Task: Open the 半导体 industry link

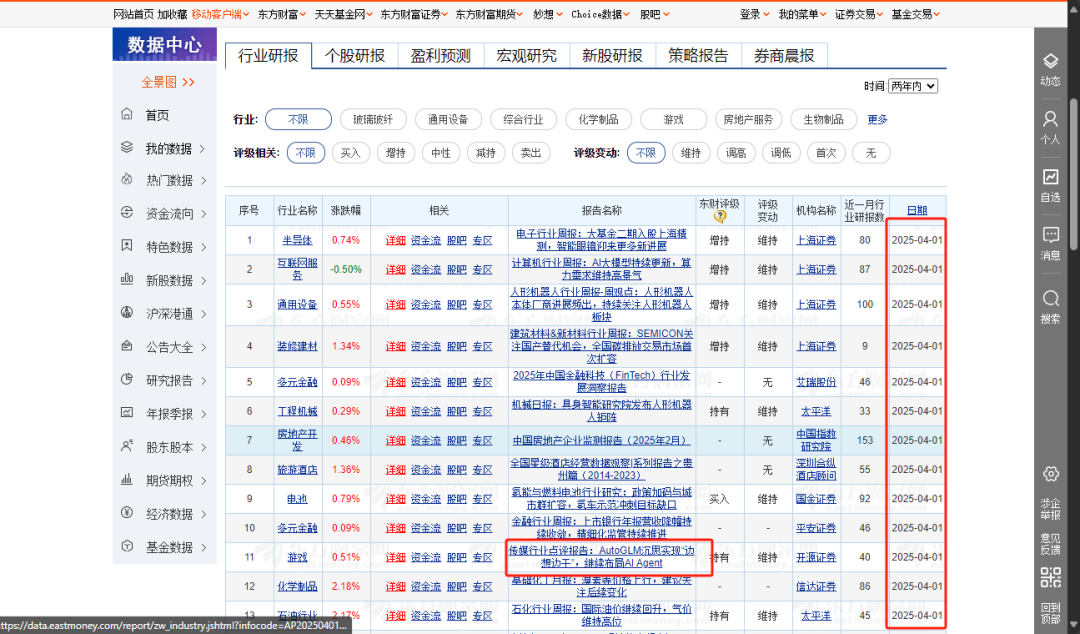Action: (298, 240)
